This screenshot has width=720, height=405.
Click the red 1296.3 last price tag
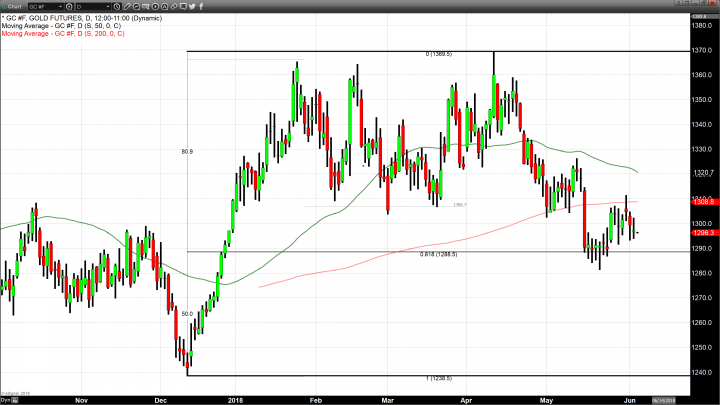pos(703,233)
